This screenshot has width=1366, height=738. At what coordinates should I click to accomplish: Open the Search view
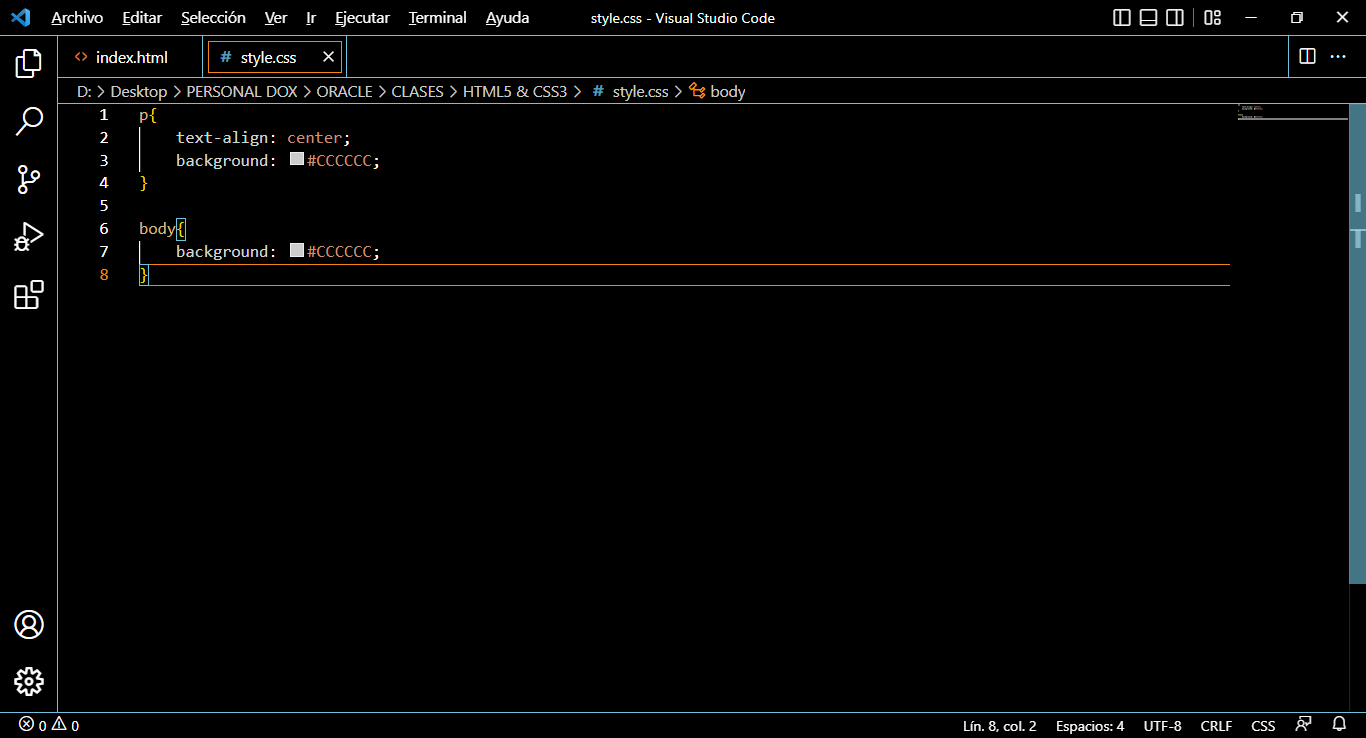click(29, 122)
